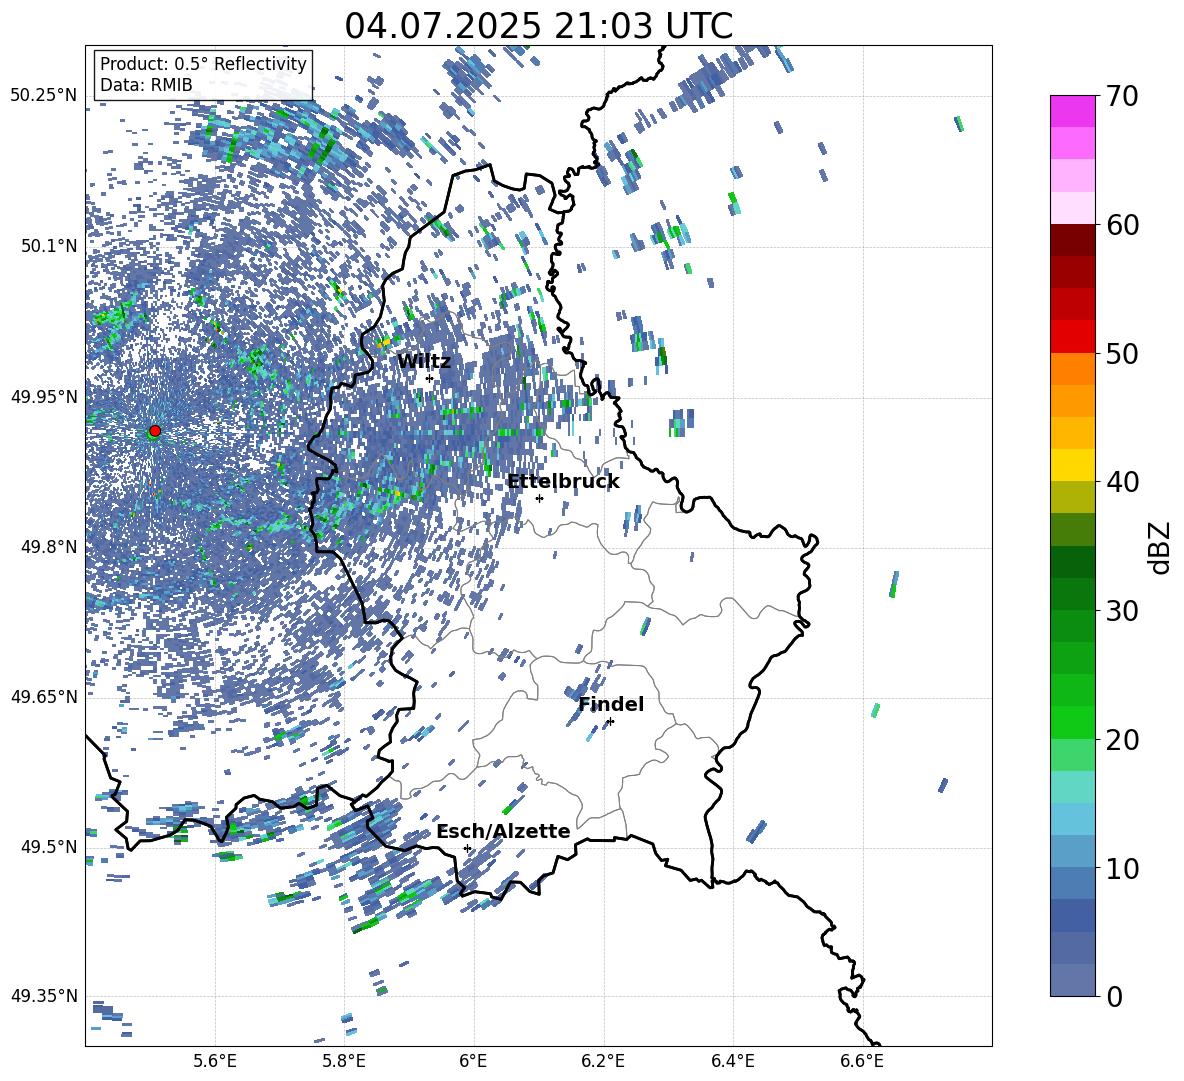Click the Wiltz city label
The height and width of the screenshot is (1081, 1184).
[x=424, y=362]
